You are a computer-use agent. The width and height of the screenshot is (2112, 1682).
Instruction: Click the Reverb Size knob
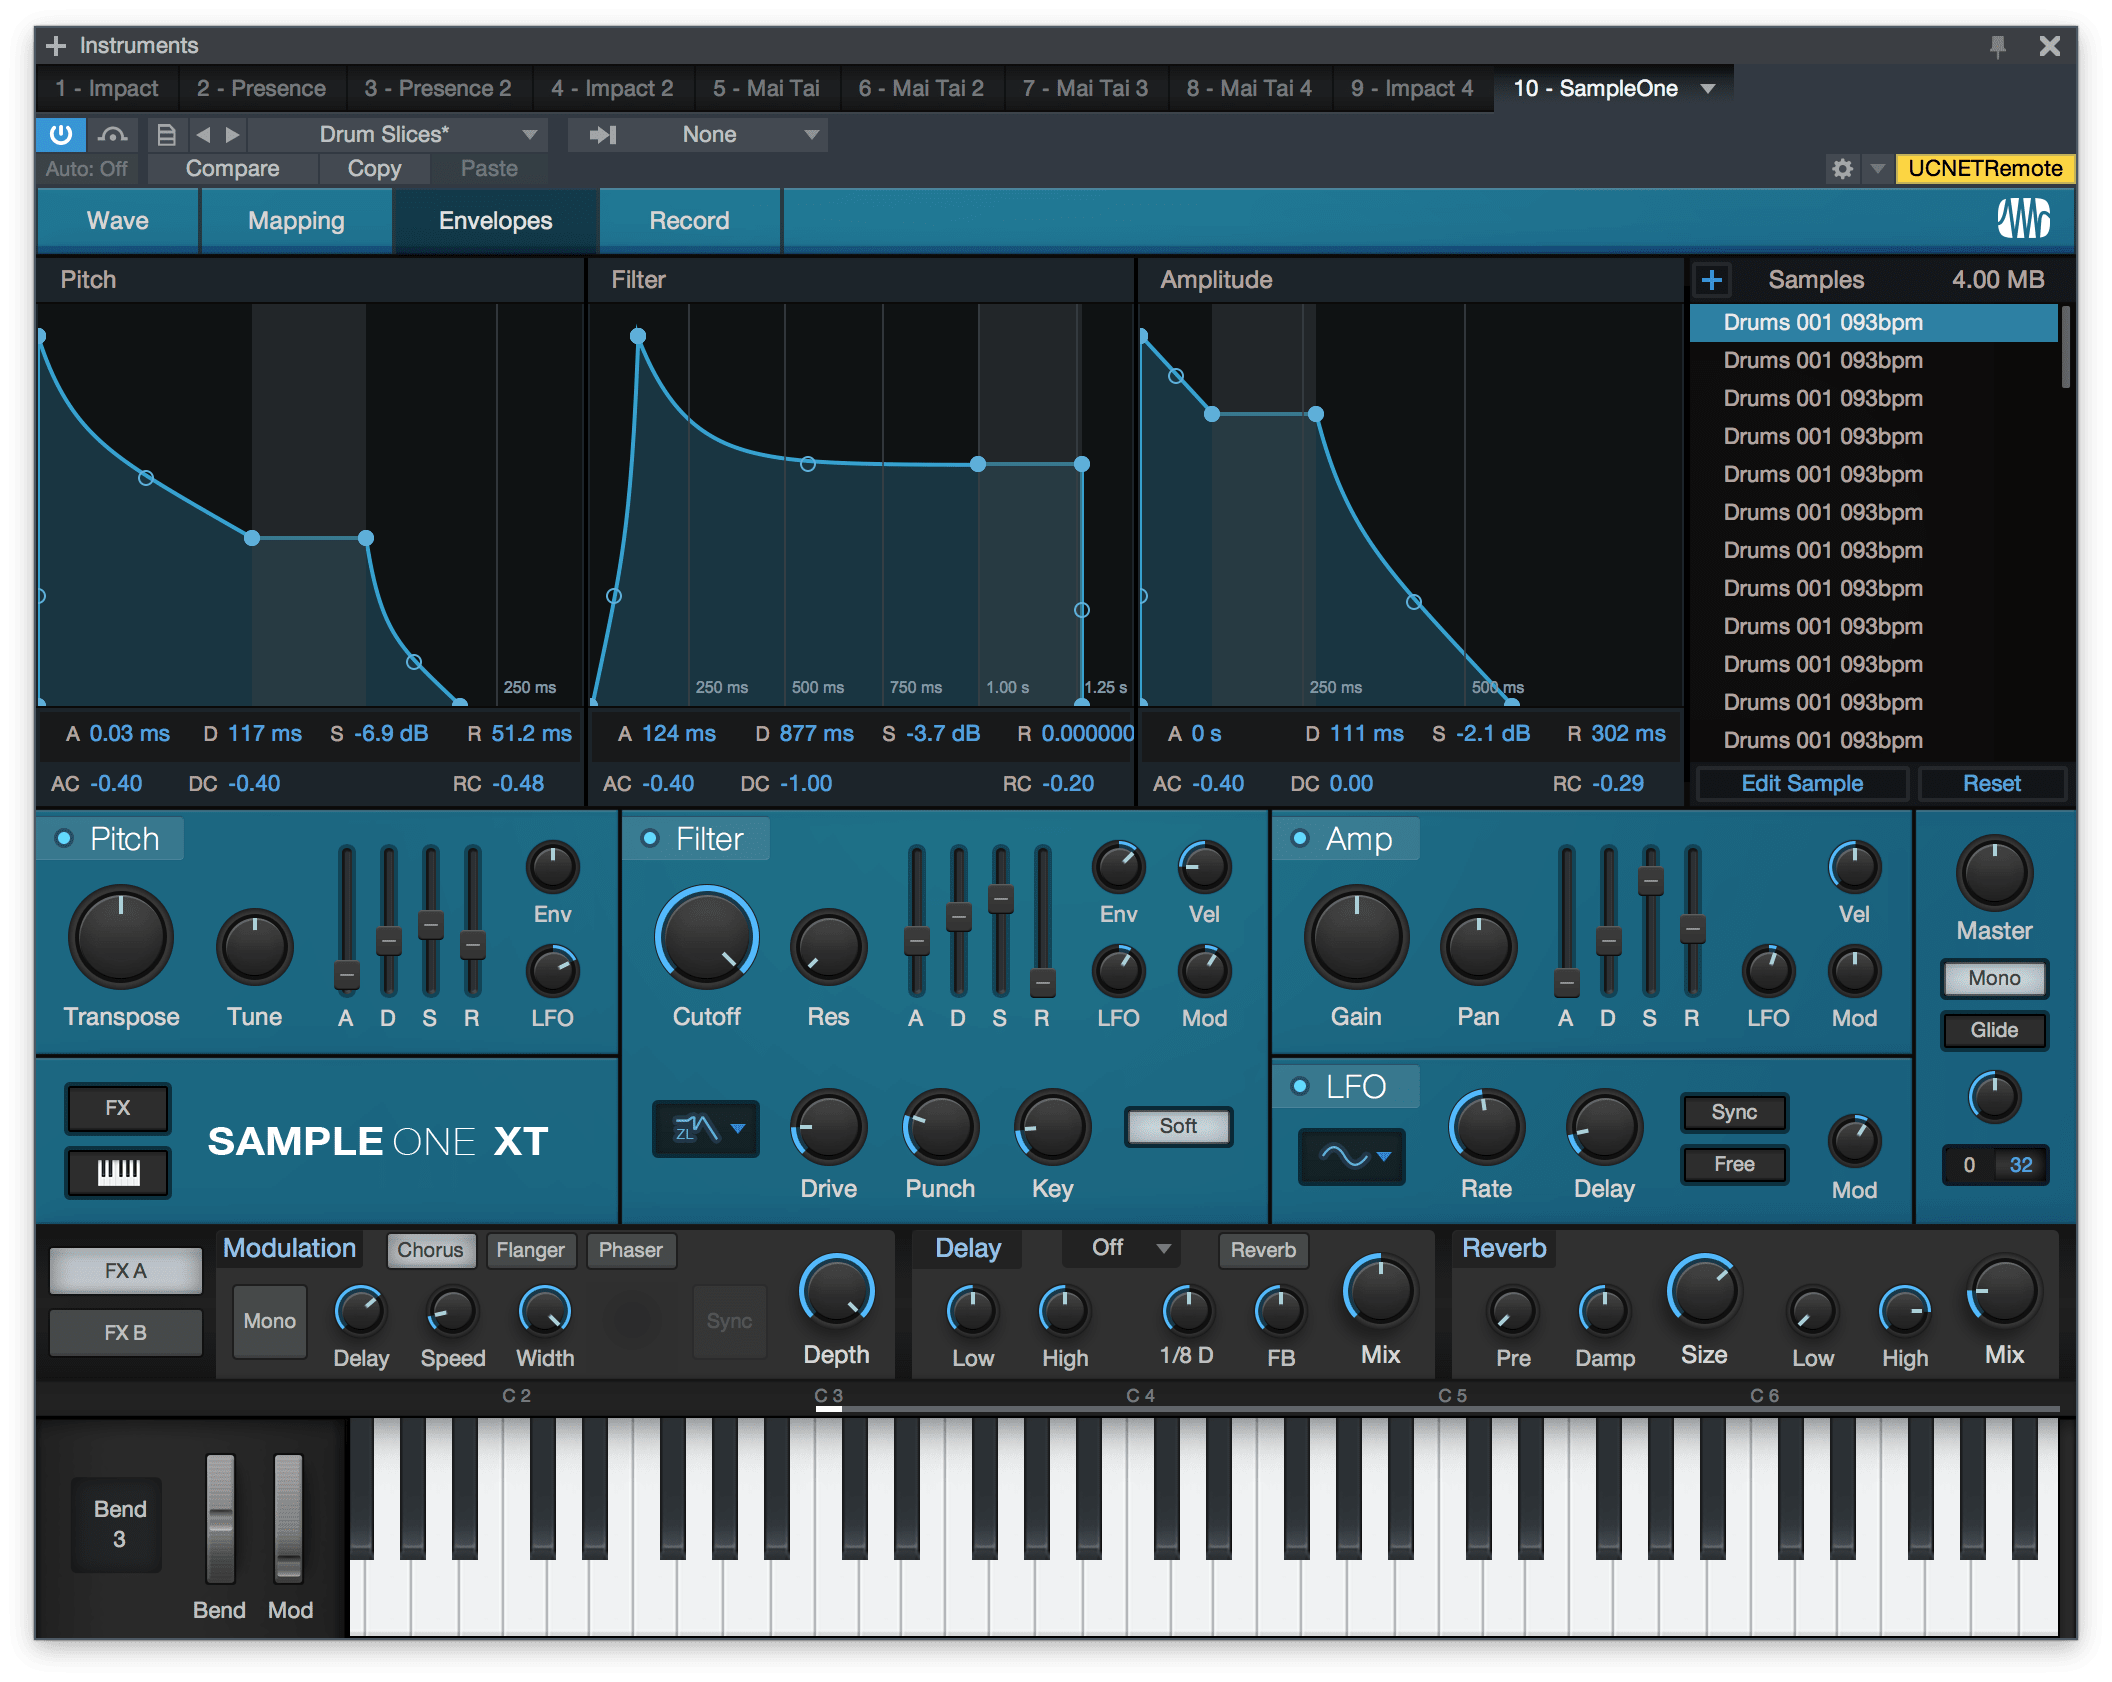tap(1704, 1293)
